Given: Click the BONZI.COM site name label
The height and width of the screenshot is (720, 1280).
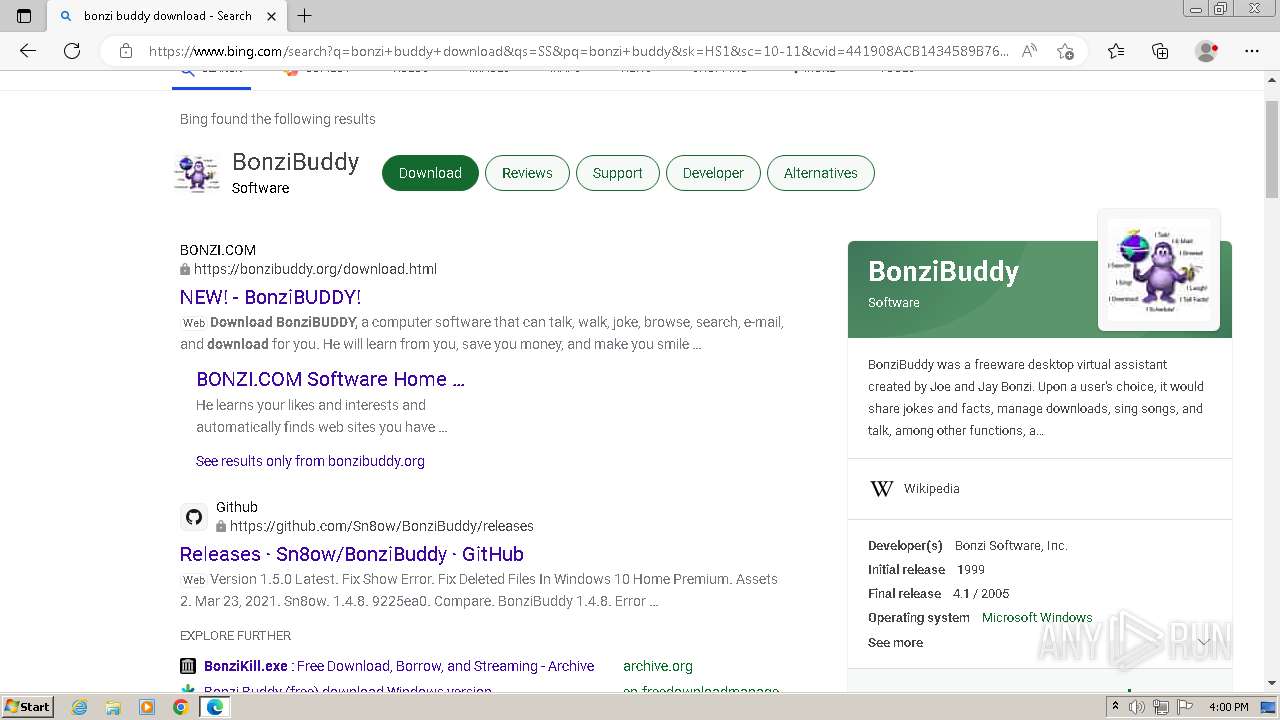Looking at the screenshot, I should tap(218, 250).
